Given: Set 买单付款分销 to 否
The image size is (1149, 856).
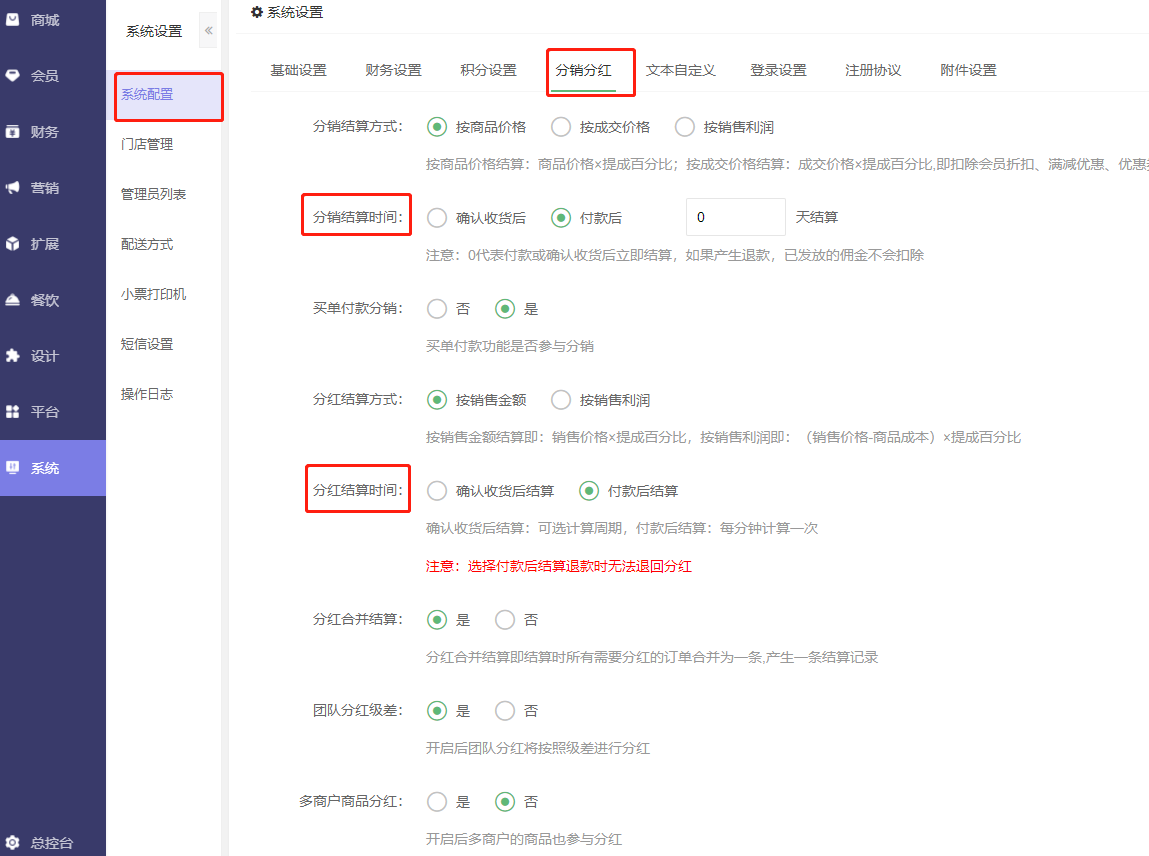Looking at the screenshot, I should (437, 309).
